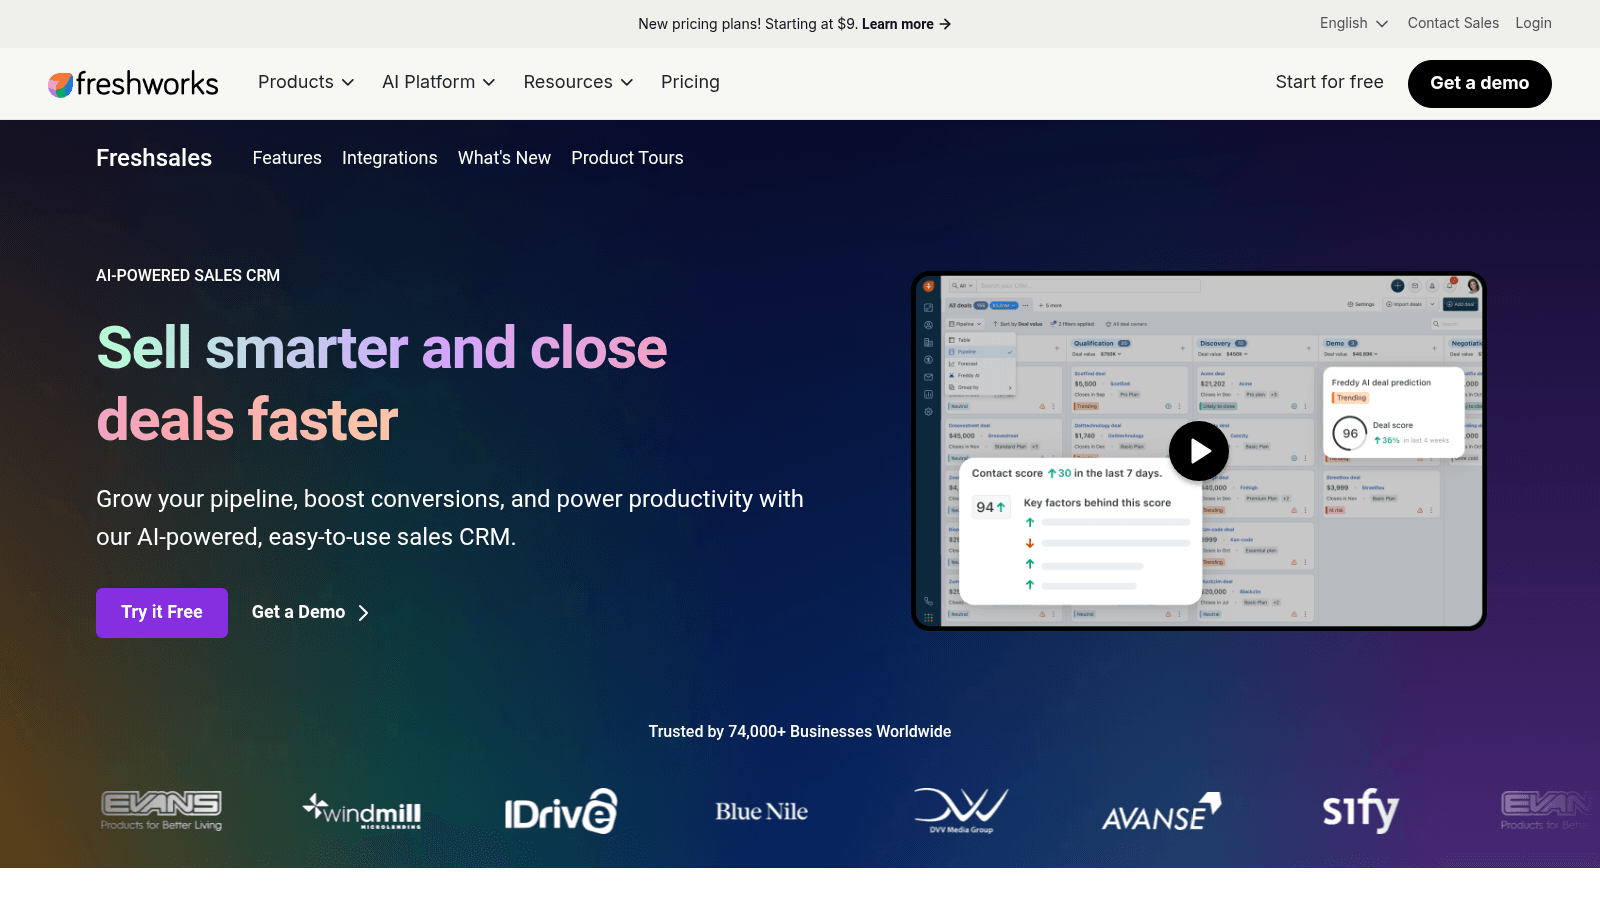This screenshot has width=1600, height=900.
Task: Click the Freshworks logo
Action: pyautogui.click(x=133, y=84)
